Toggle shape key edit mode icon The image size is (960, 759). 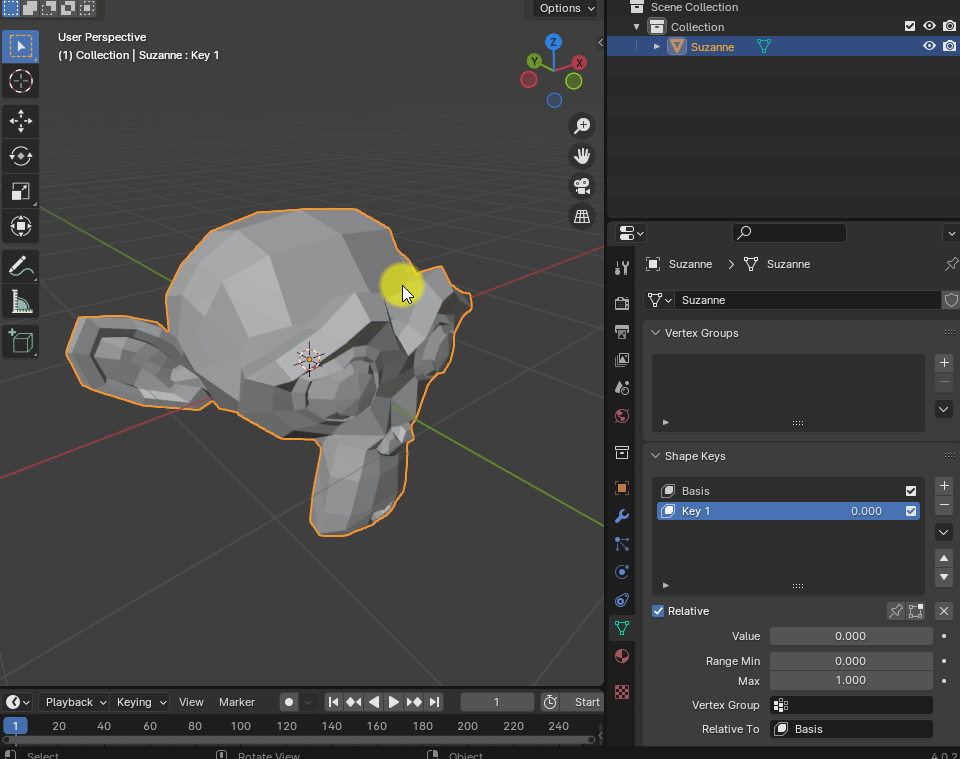916,611
